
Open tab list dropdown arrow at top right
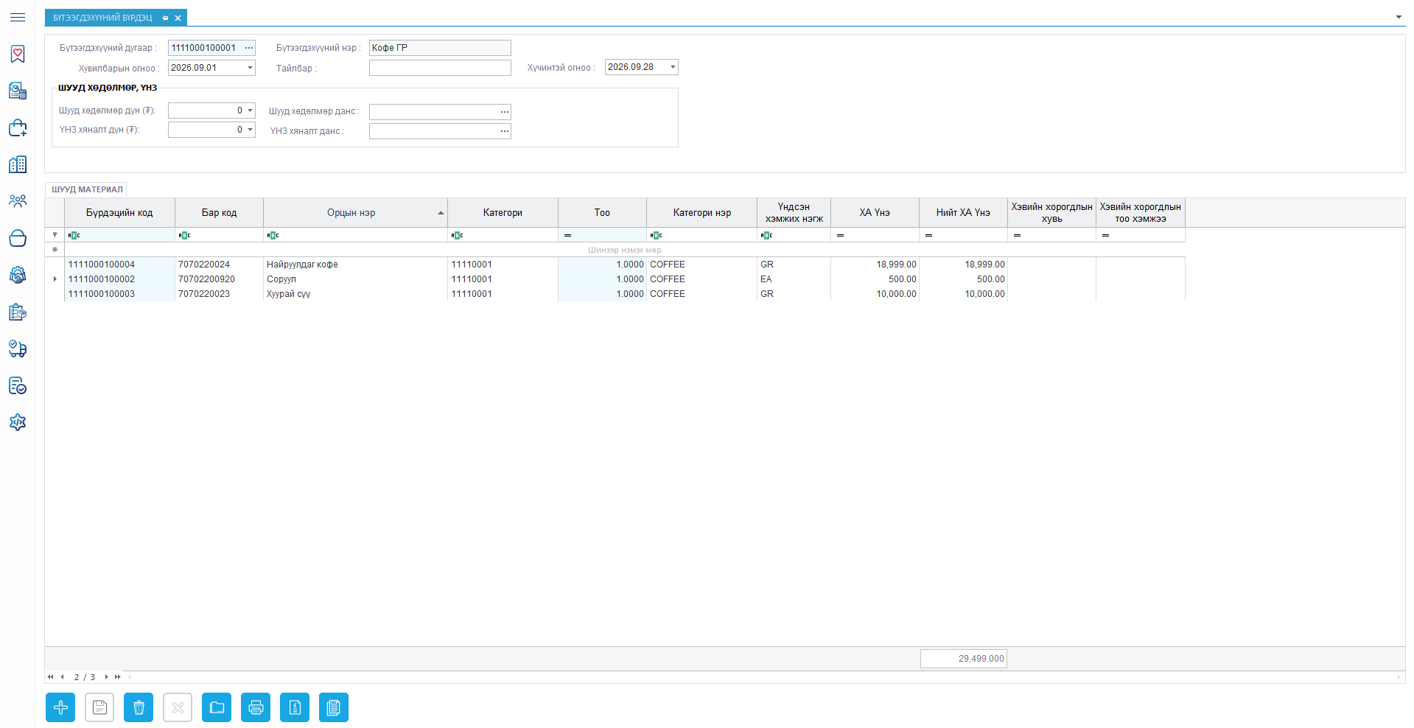(x=1398, y=17)
